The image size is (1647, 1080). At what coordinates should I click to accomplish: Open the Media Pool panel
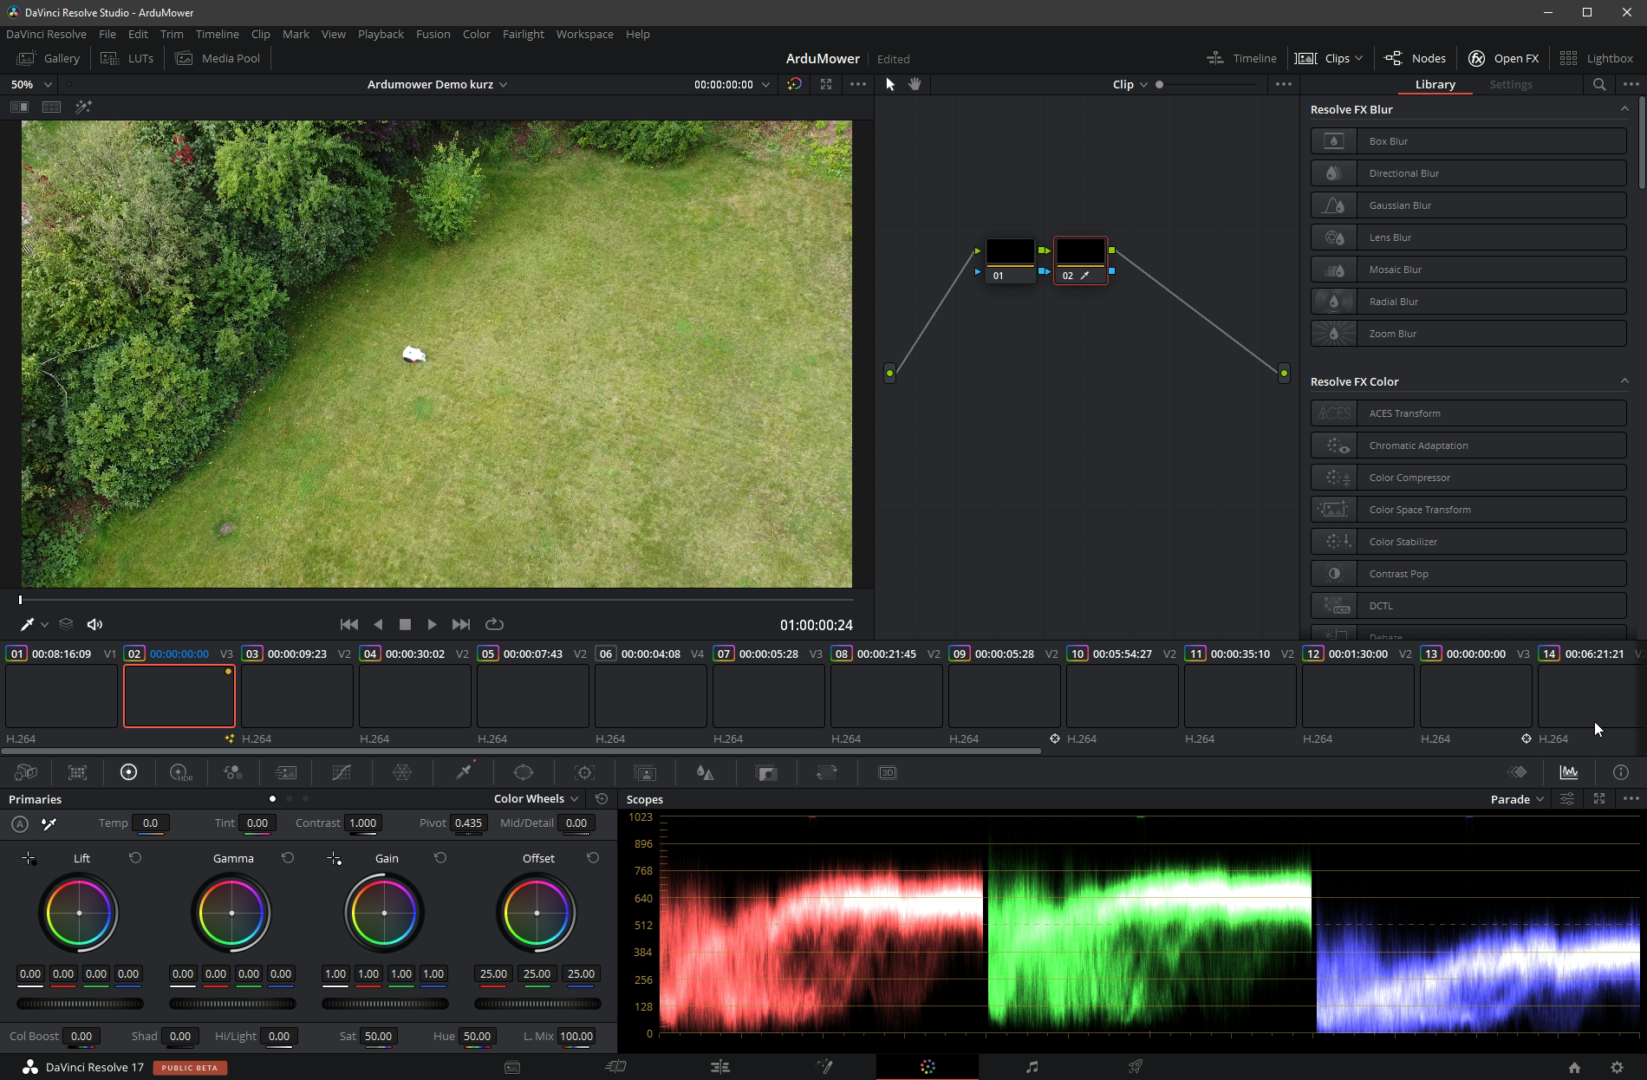pyautogui.click(x=218, y=58)
